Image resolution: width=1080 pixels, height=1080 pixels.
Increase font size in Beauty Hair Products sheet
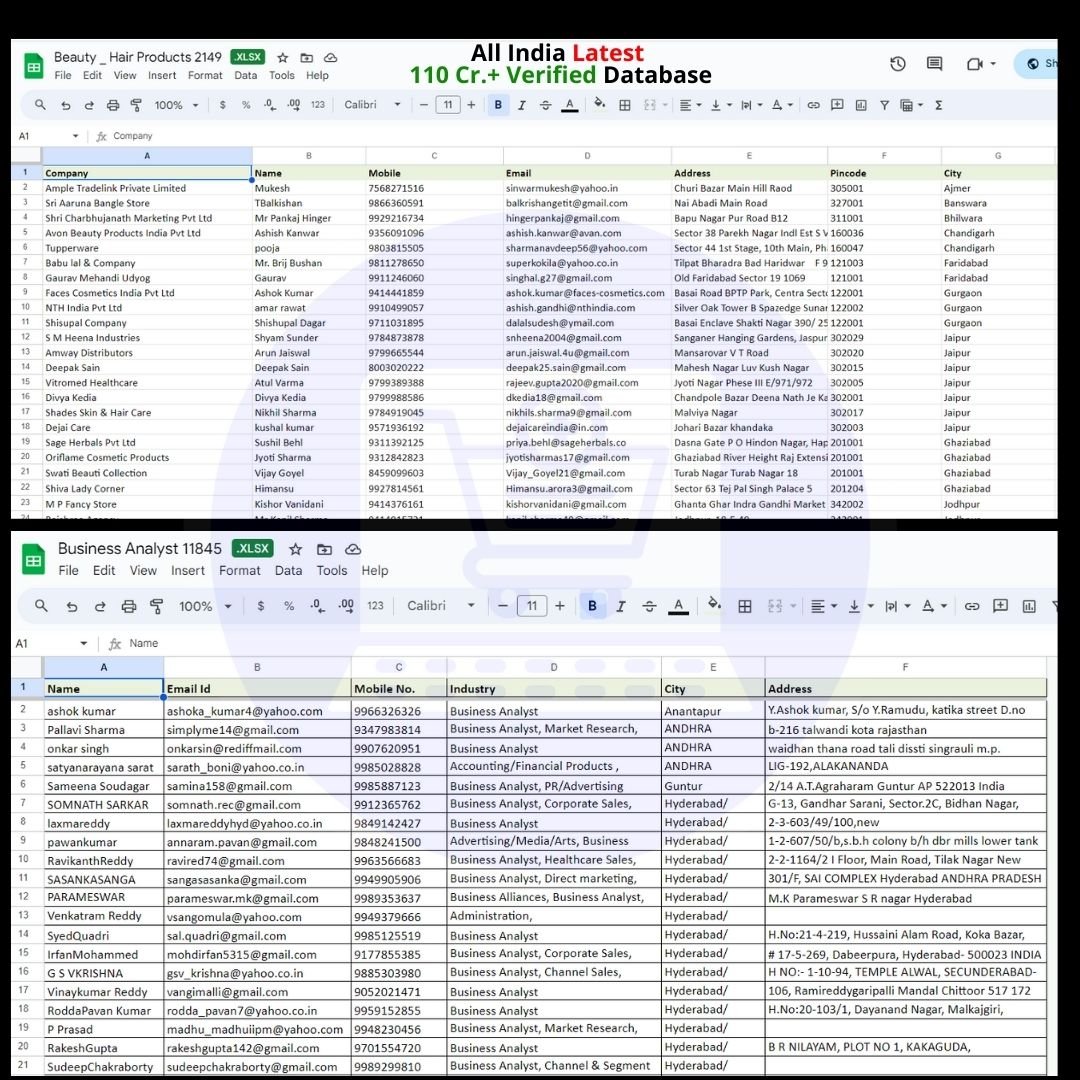pyautogui.click(x=471, y=105)
